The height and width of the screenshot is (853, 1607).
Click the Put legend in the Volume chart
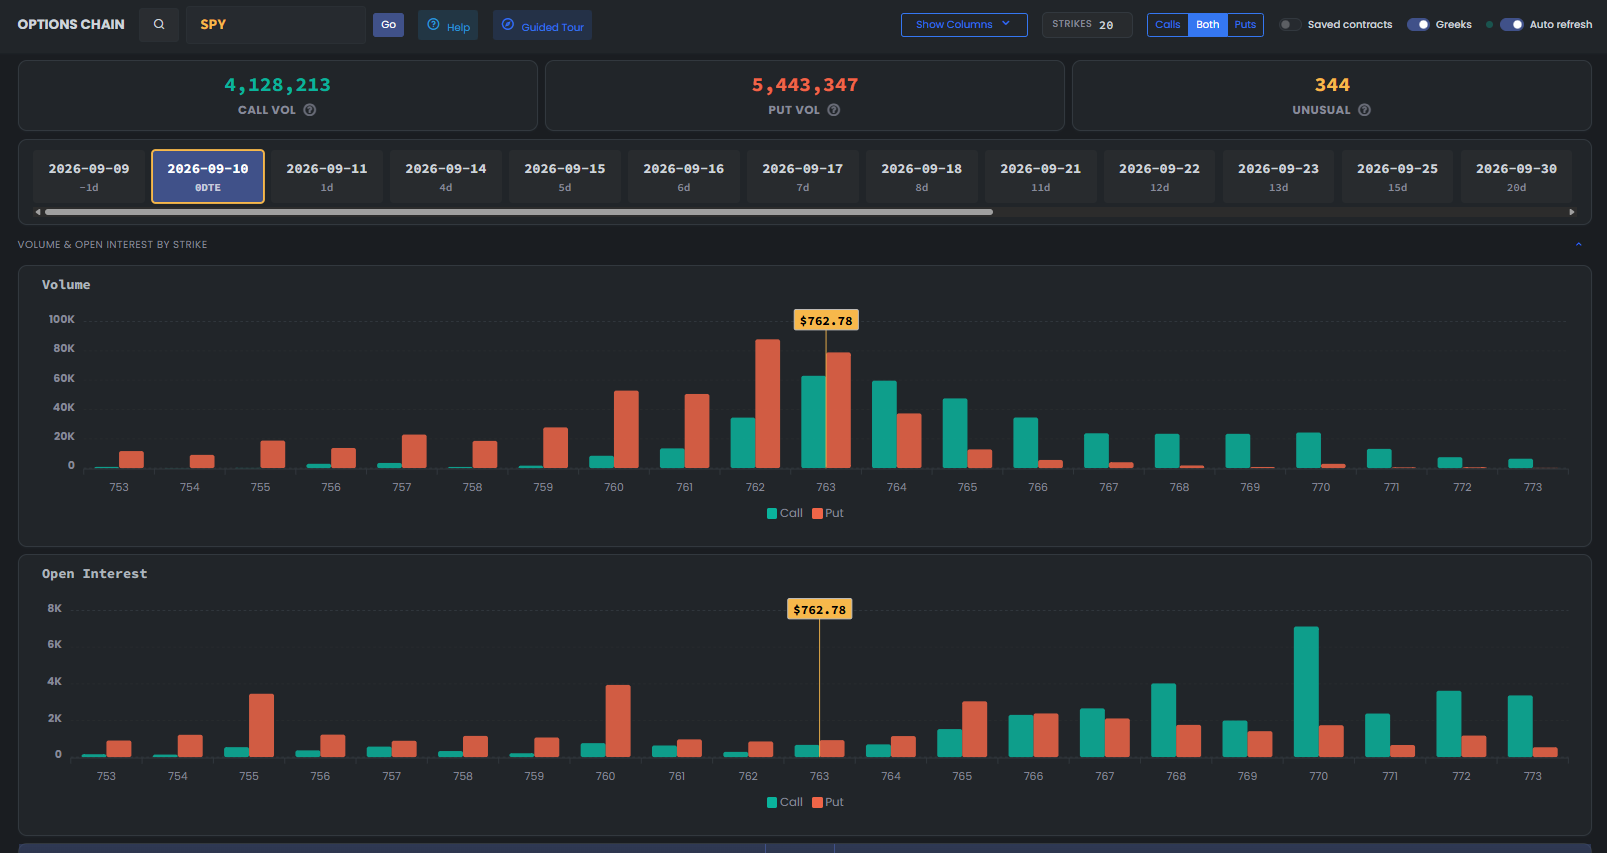point(828,513)
